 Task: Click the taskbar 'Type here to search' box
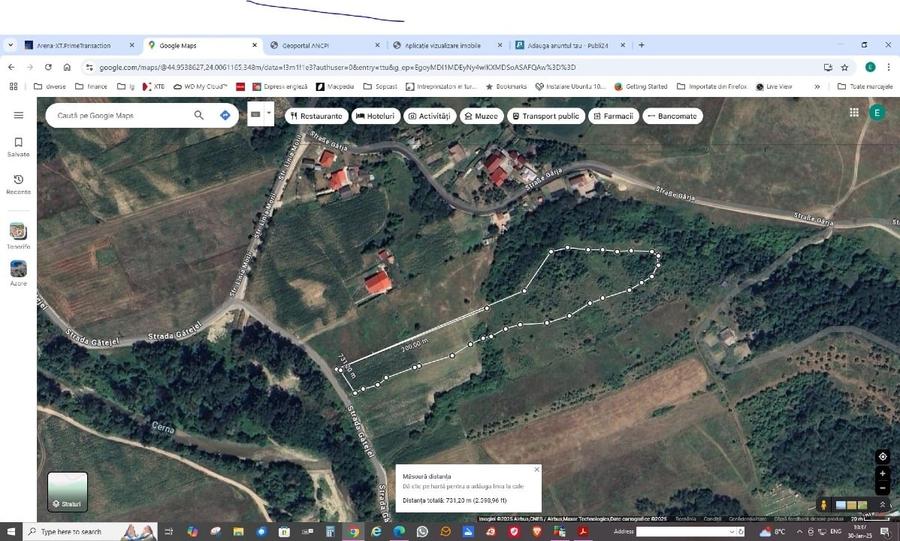[x=90, y=532]
